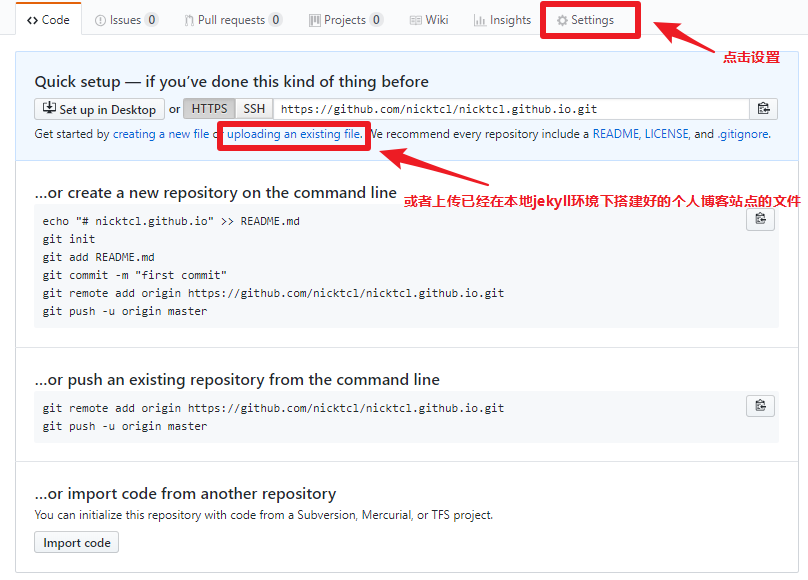Click the desktop download icon
Viewport: 808px width, 580px height.
tap(49, 108)
